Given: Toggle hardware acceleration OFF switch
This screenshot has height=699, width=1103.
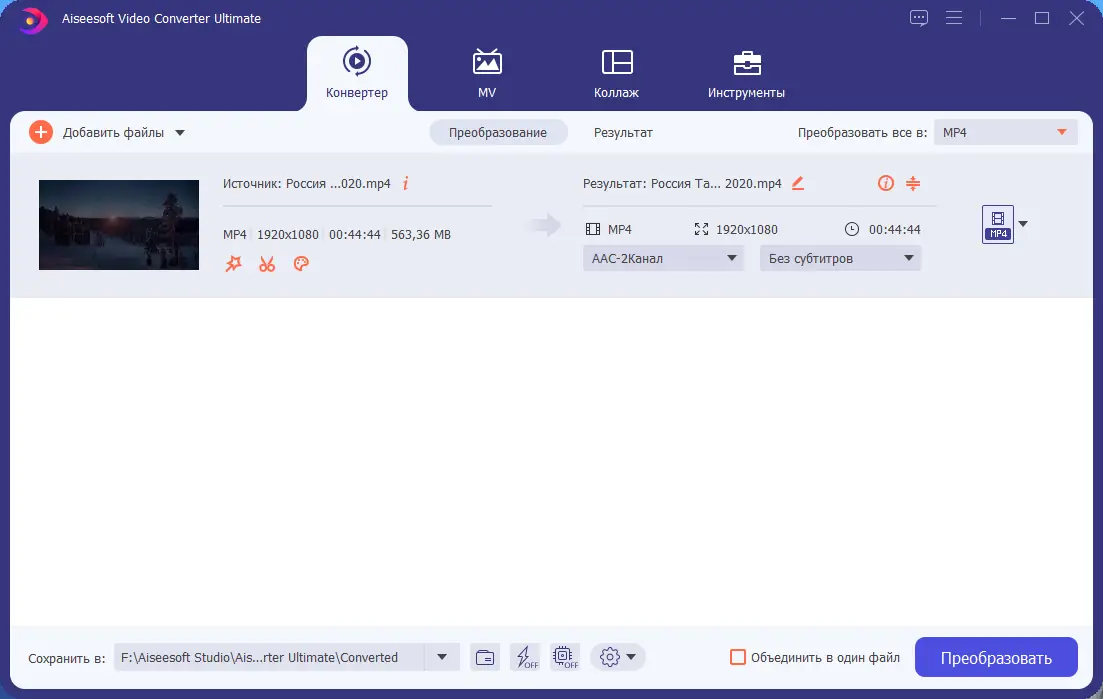Looking at the screenshot, I should (x=564, y=657).
